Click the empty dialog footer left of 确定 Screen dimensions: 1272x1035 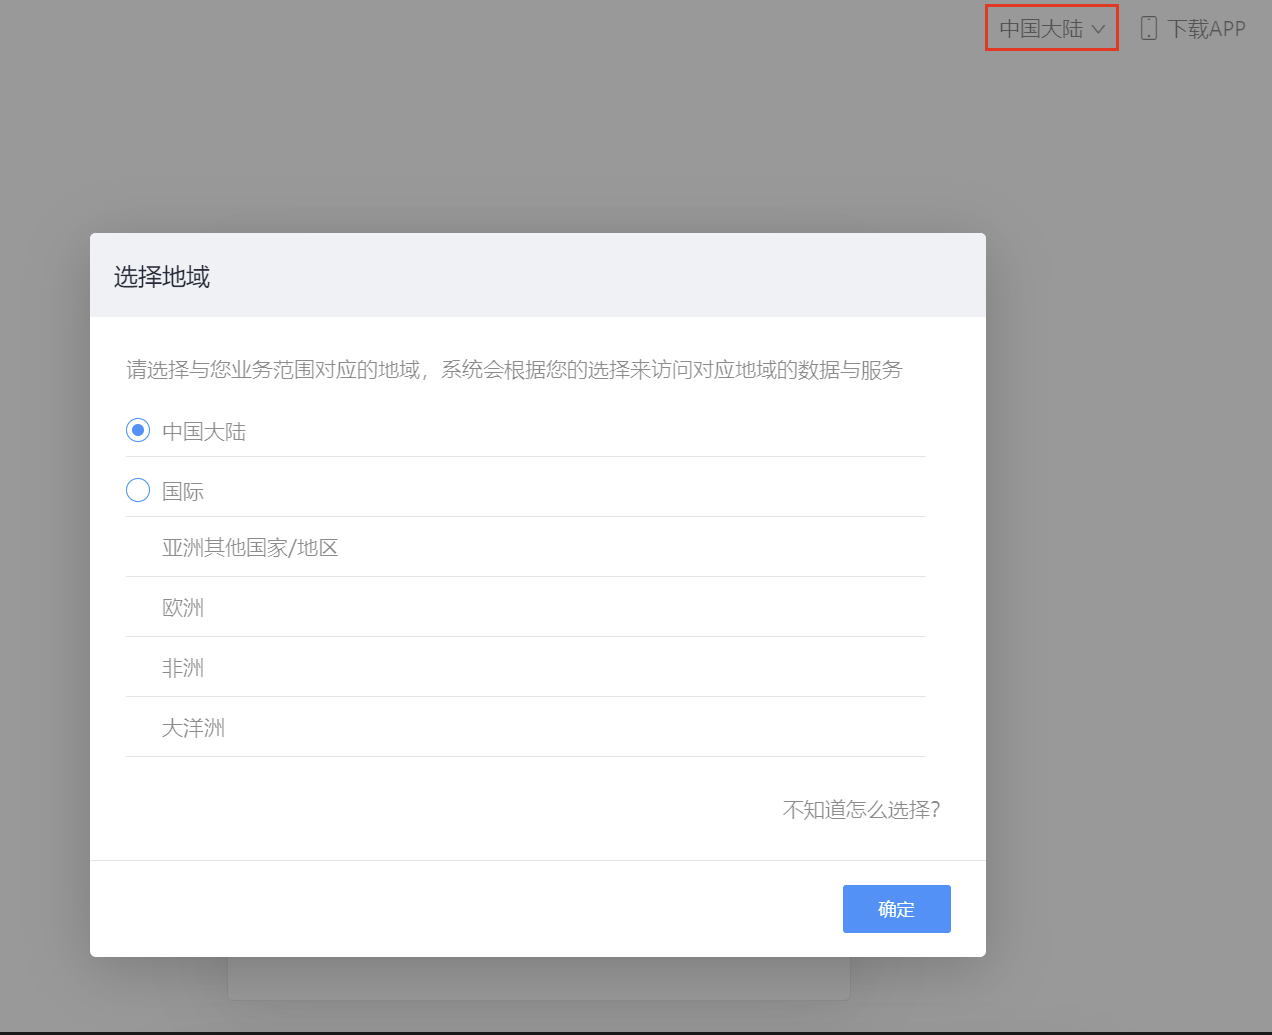(450, 909)
